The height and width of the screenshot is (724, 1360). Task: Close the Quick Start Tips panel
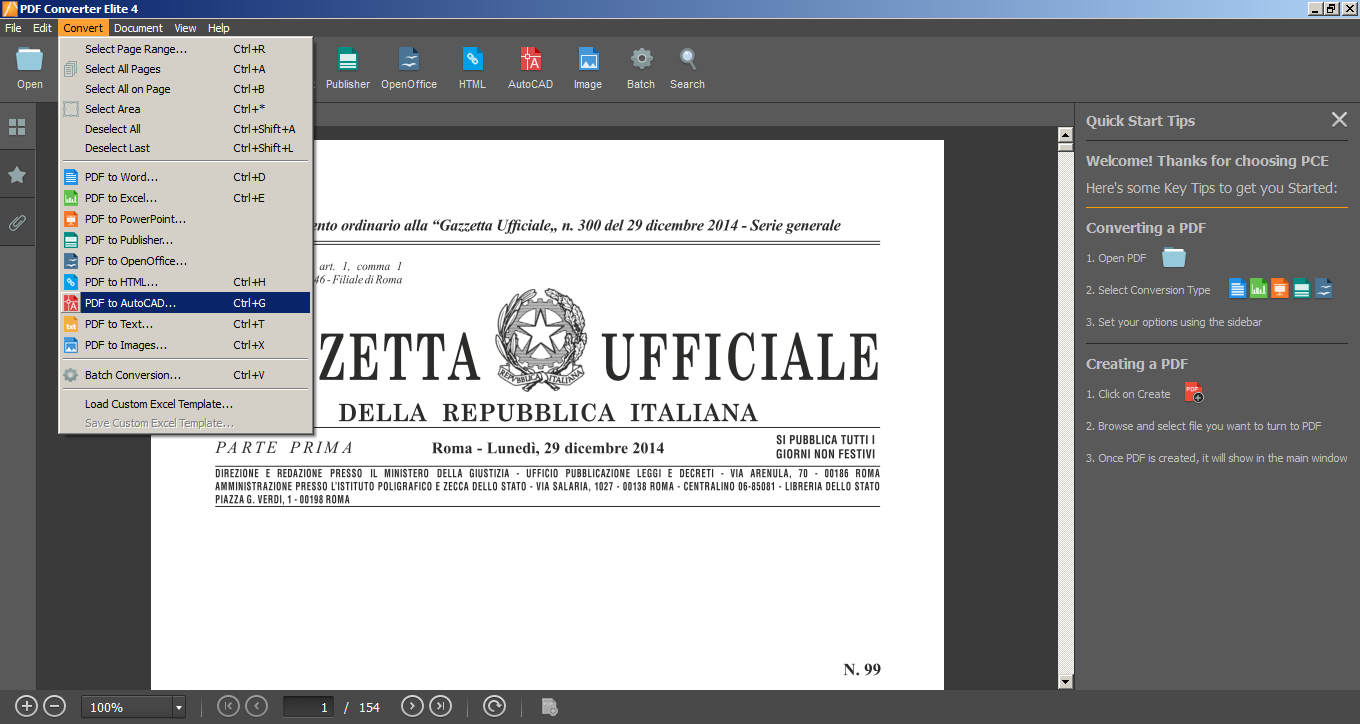1339,120
